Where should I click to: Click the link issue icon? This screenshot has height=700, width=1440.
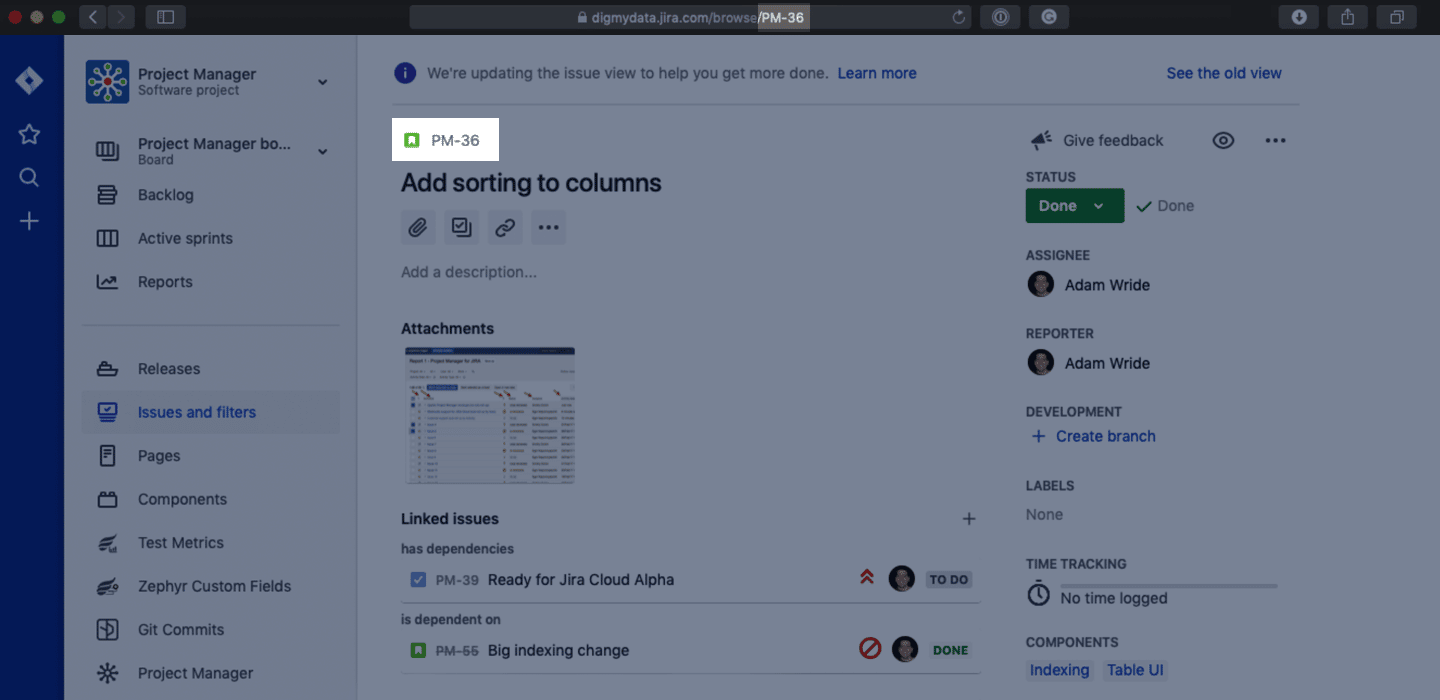505,227
